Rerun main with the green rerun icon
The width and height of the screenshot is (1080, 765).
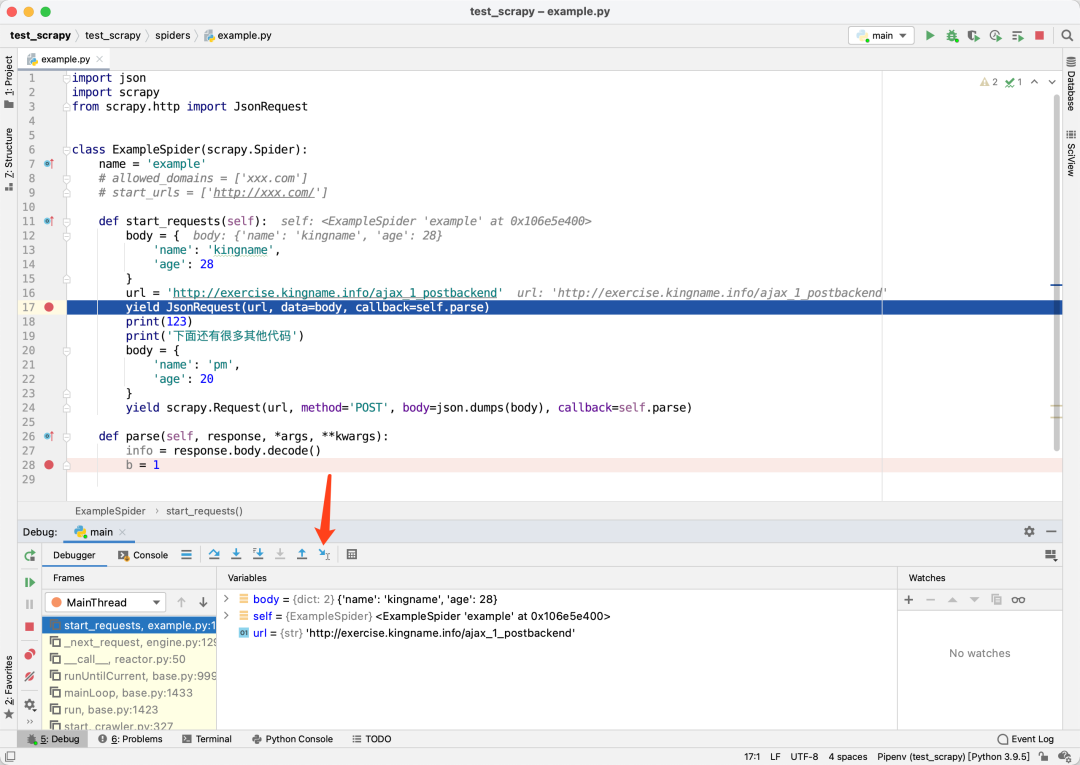tap(30, 555)
